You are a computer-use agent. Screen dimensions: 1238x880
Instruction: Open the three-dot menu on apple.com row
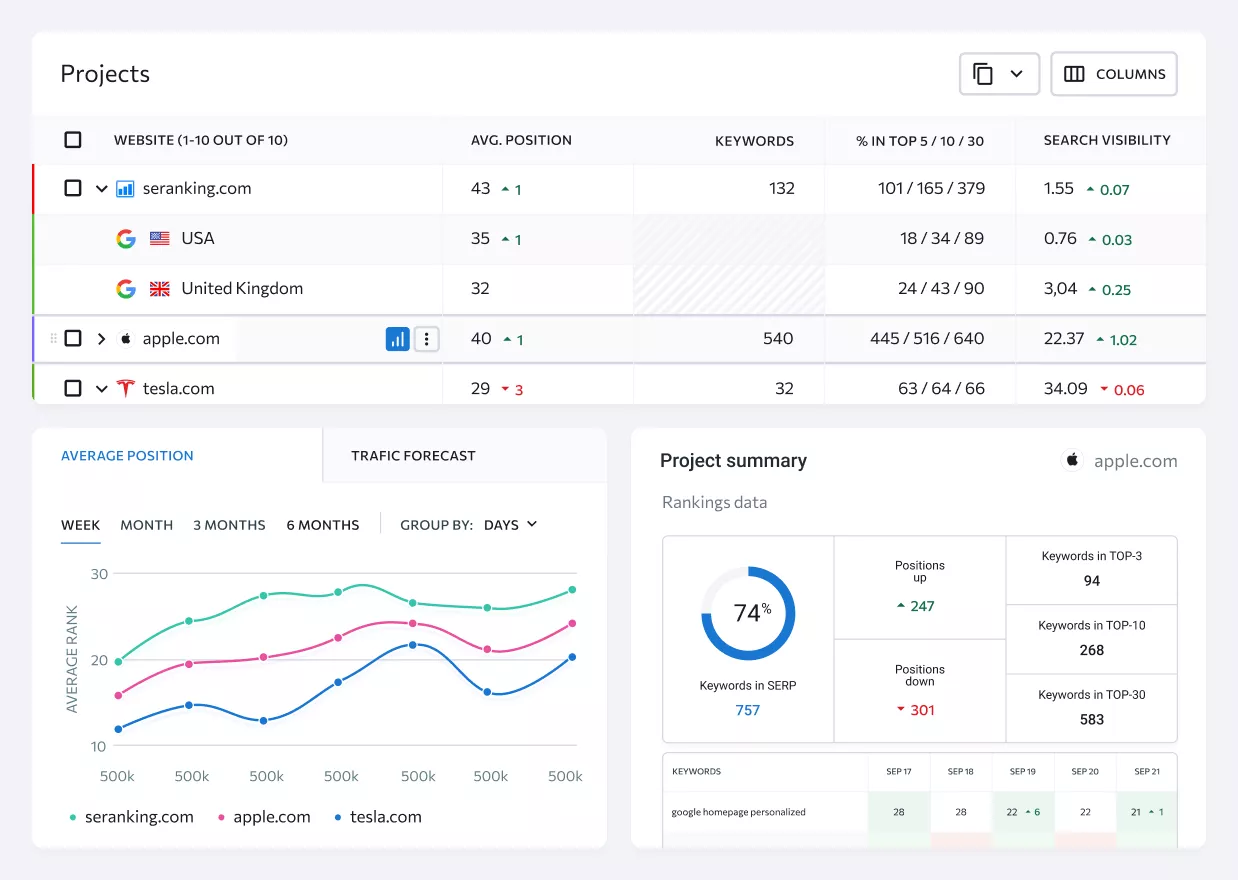pyautogui.click(x=427, y=339)
